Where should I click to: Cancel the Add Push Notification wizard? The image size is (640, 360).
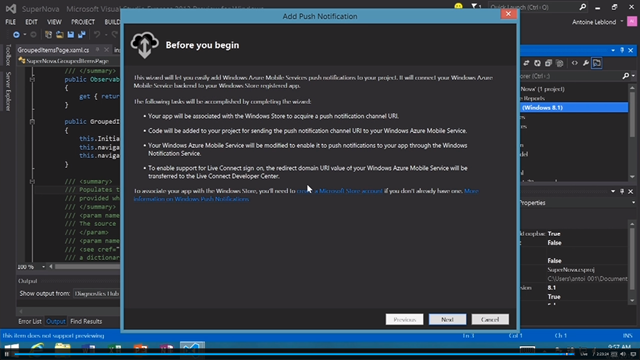point(490,319)
